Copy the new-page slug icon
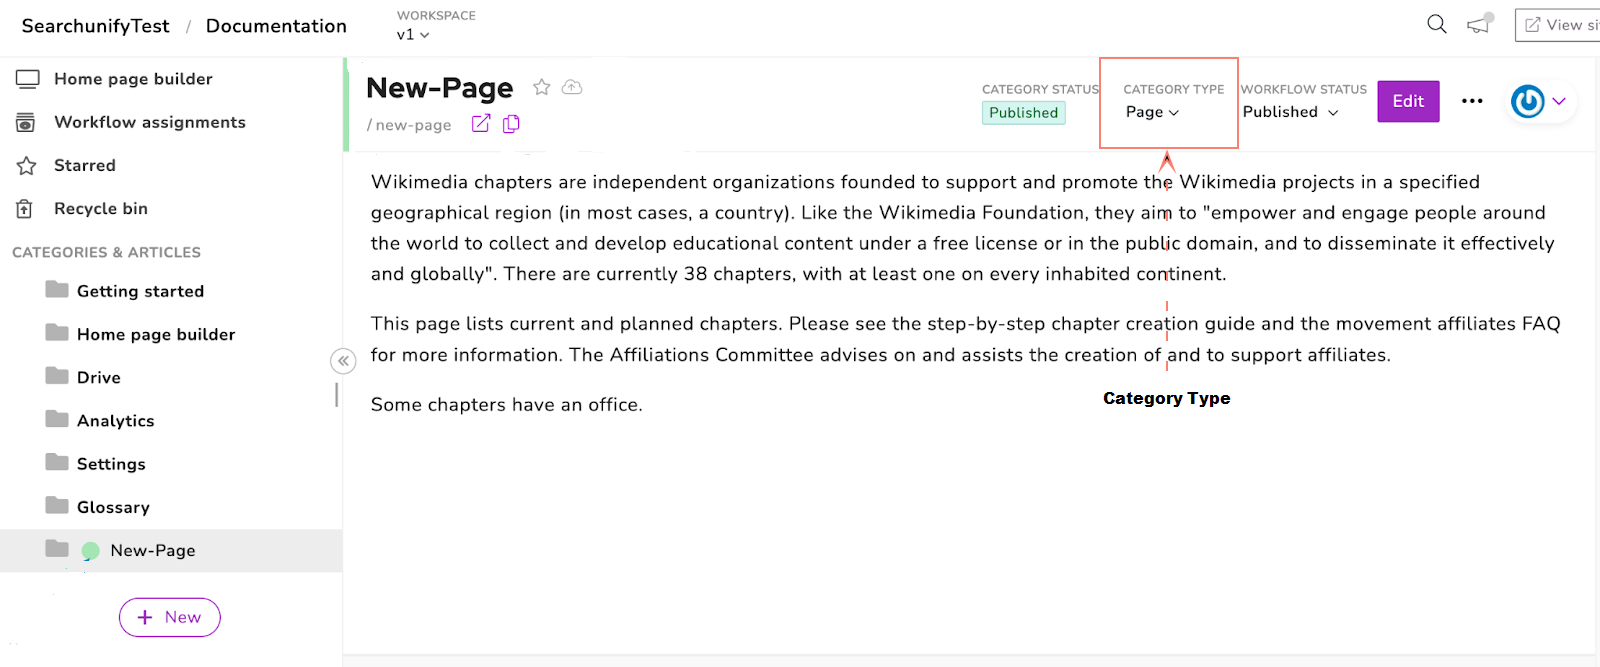Image resolution: width=1600 pixels, height=667 pixels. [x=511, y=124]
